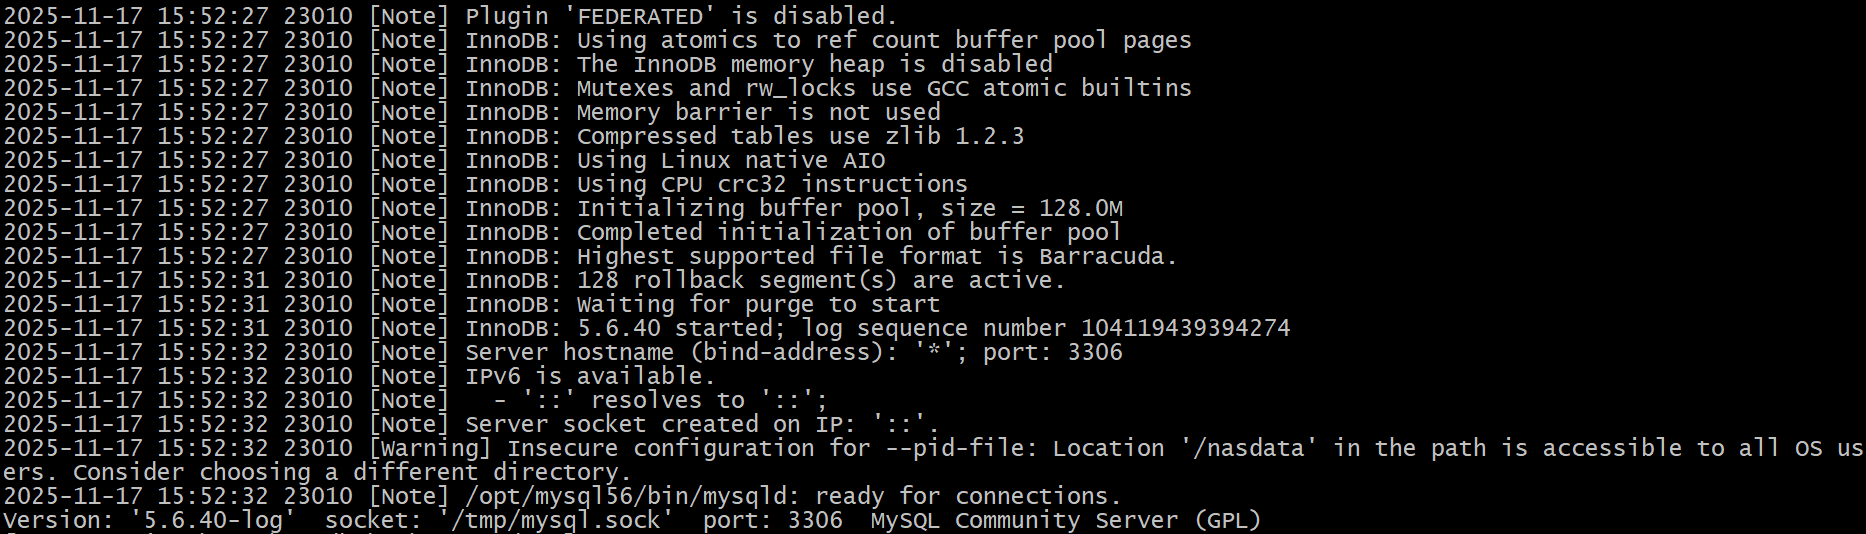Click the path '/nasdata' in the warning
The height and width of the screenshot is (534, 1866).
click(x=1248, y=449)
